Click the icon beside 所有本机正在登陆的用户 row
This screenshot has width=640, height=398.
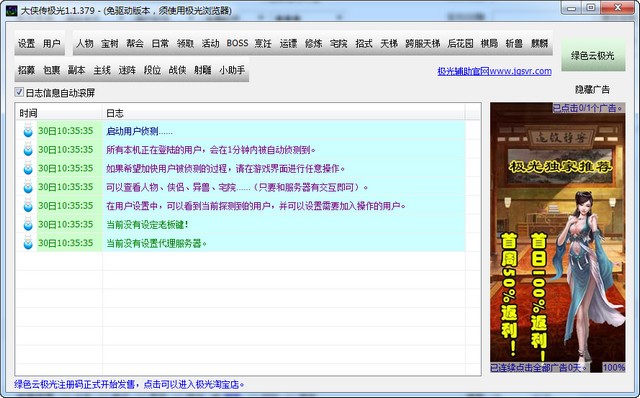click(x=28, y=150)
